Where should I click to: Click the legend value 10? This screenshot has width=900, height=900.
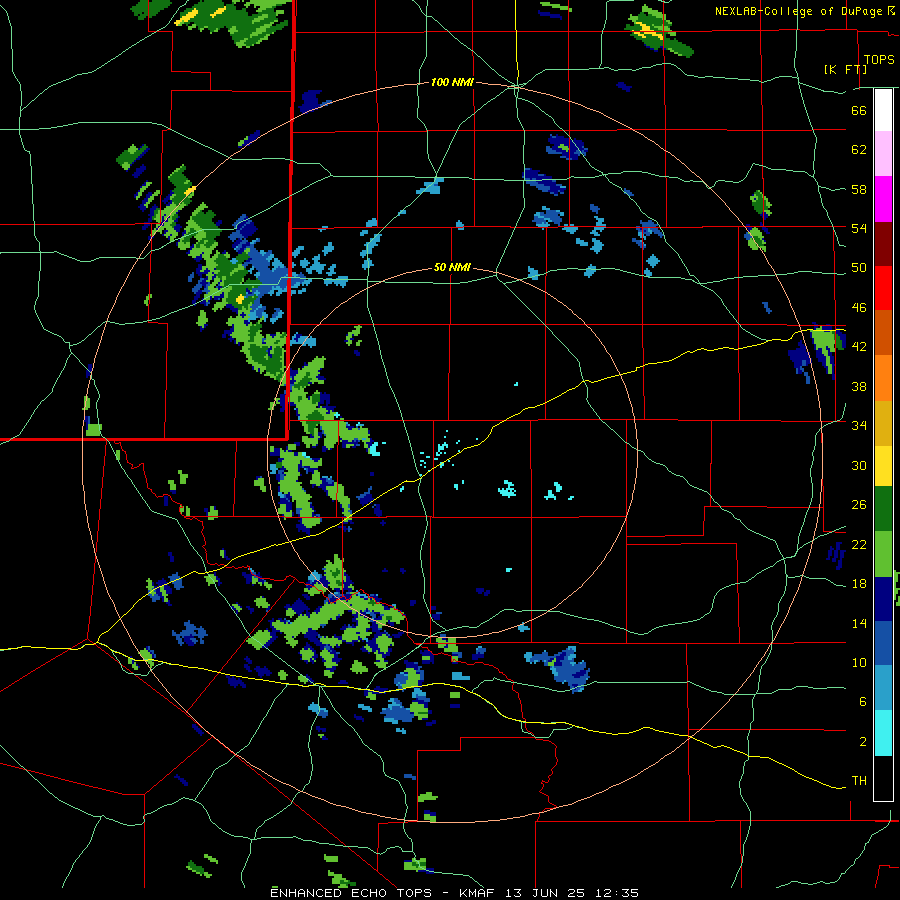(x=859, y=662)
